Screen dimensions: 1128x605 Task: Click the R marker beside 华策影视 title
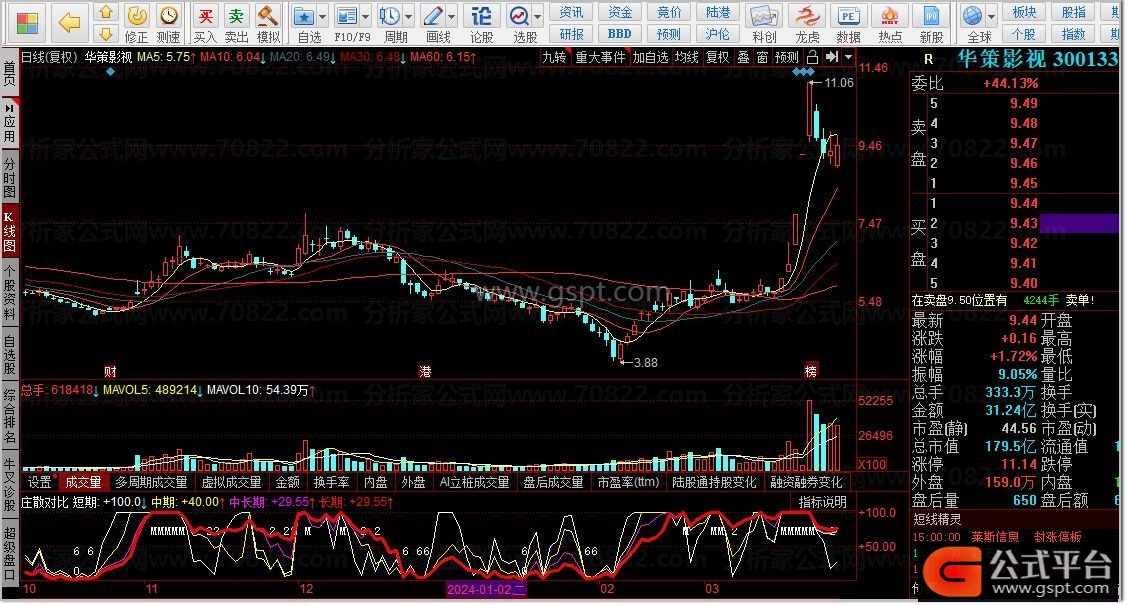point(929,60)
